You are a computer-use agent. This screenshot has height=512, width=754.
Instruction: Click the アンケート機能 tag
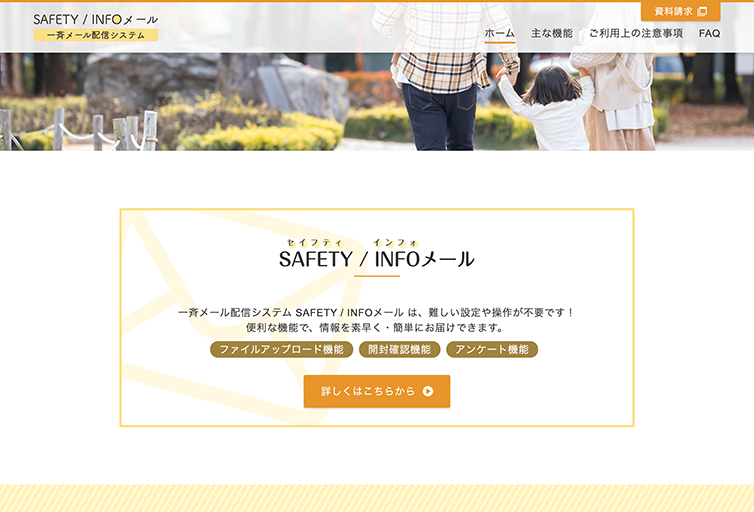coord(492,350)
